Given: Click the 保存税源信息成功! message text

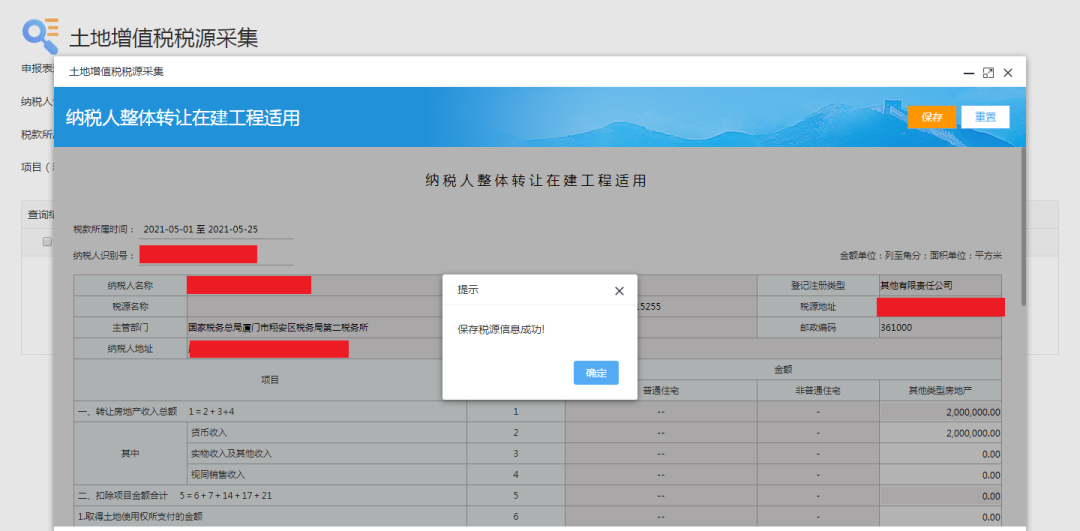Looking at the screenshot, I should (x=501, y=329).
